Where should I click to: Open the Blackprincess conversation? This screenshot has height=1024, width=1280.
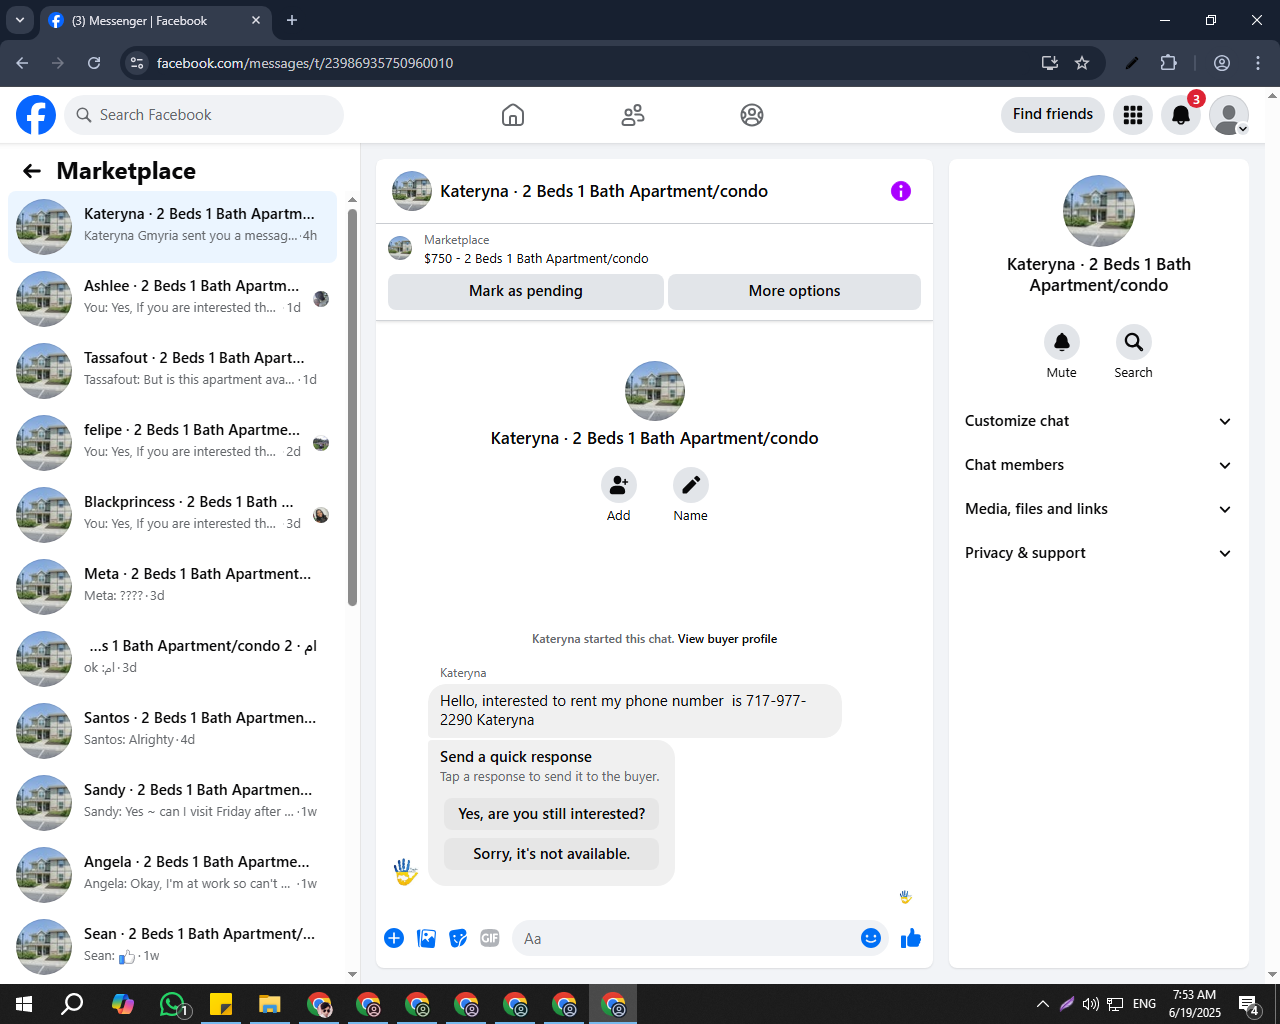click(173, 515)
